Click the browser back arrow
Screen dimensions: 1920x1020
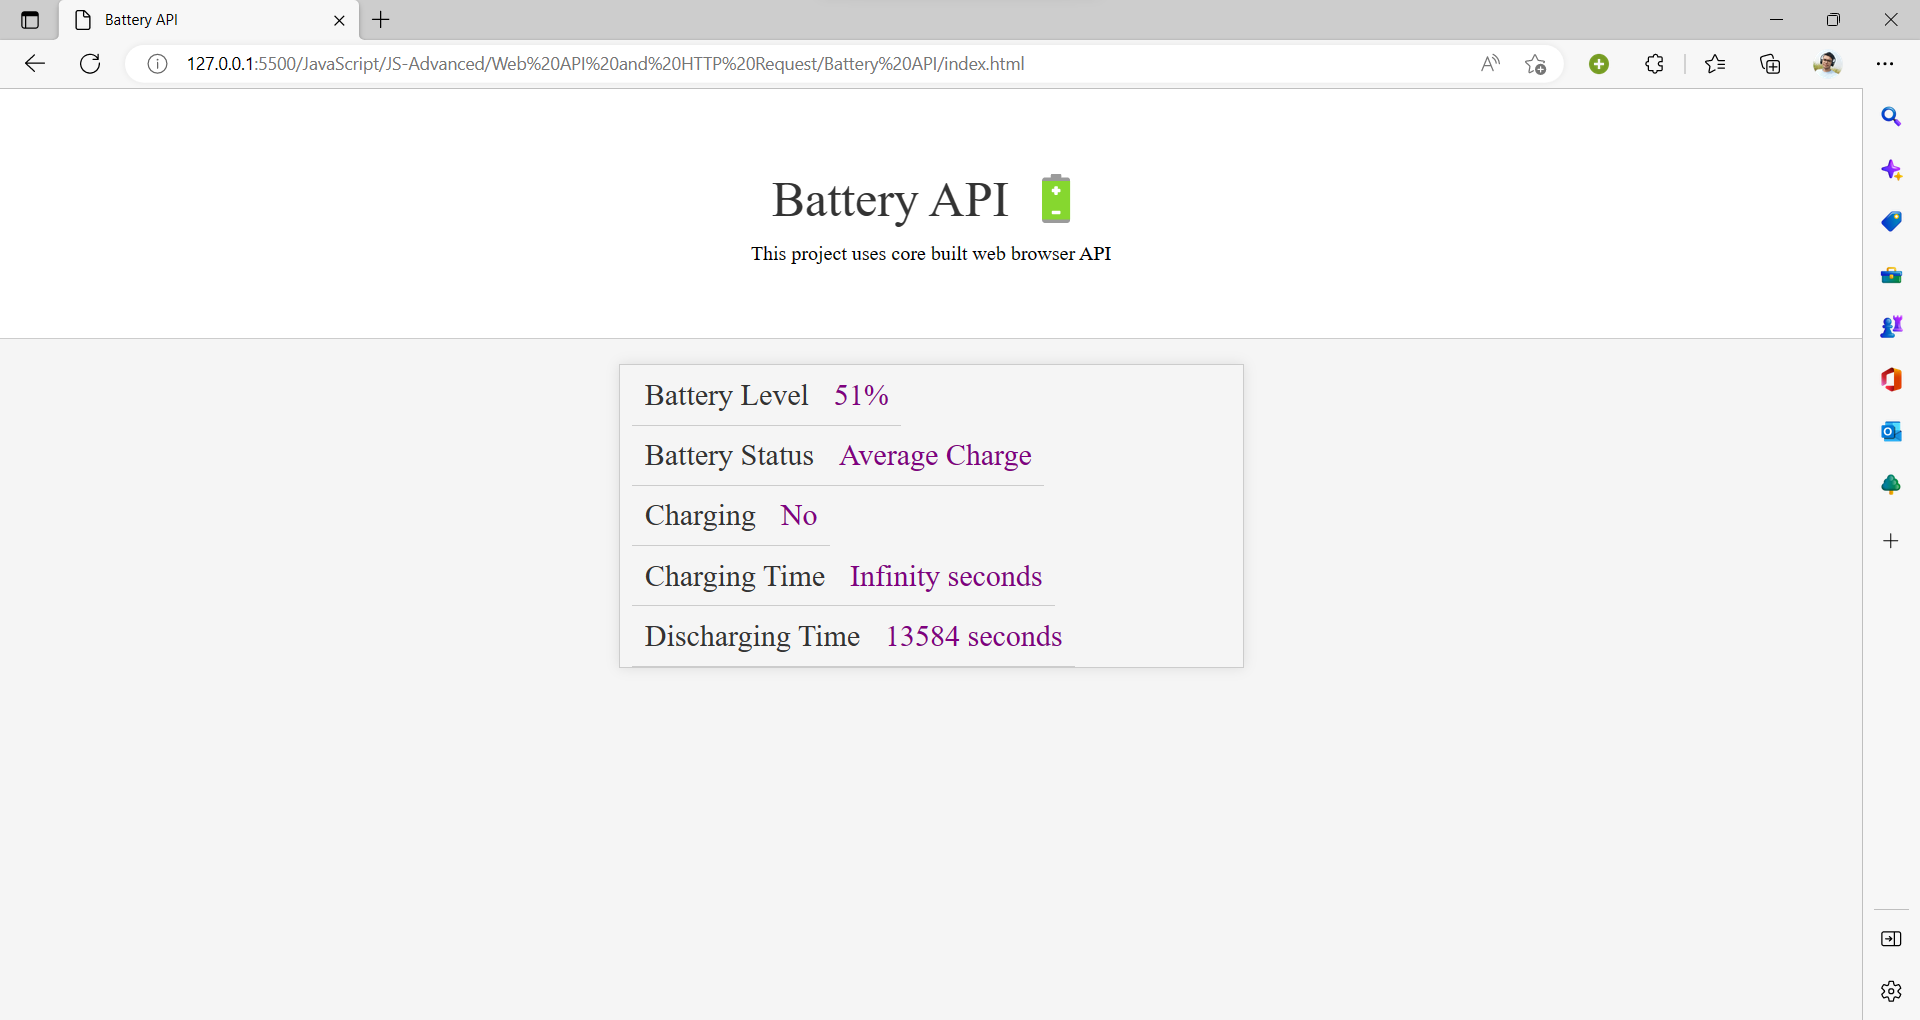point(35,64)
